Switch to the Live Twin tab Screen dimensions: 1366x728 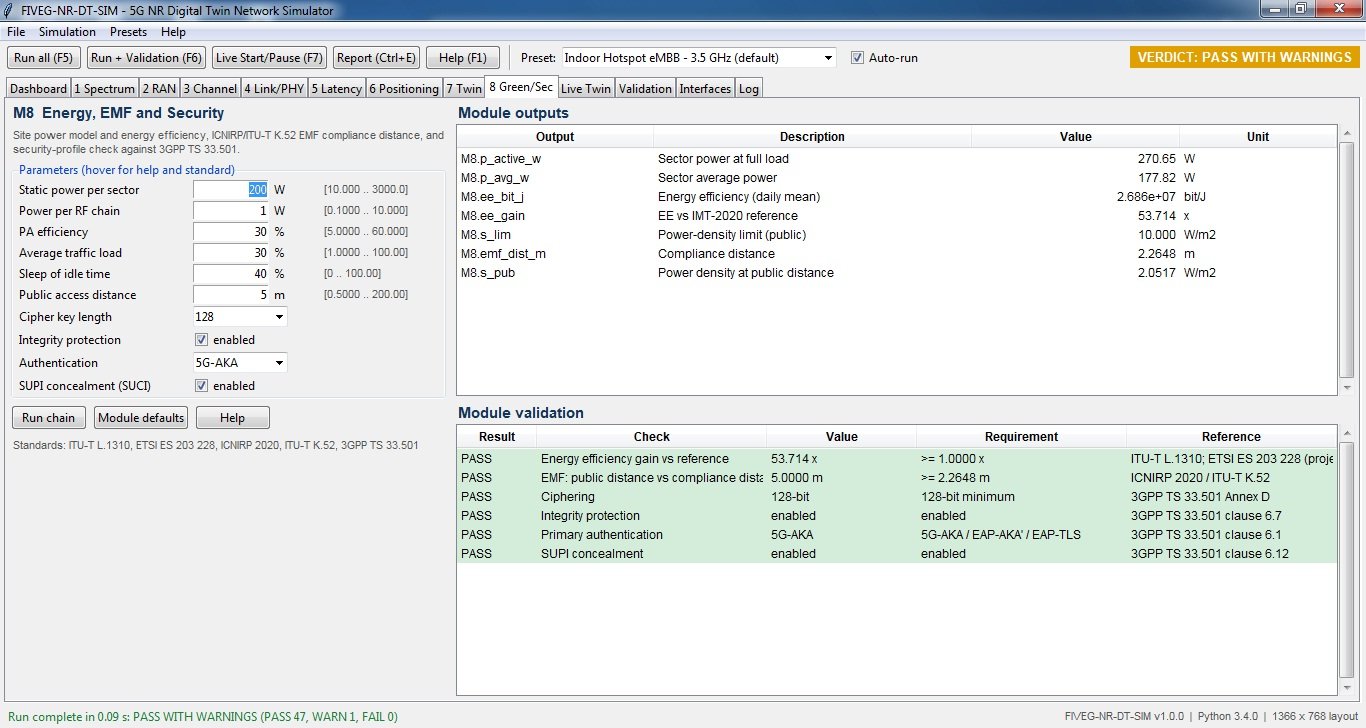586,89
